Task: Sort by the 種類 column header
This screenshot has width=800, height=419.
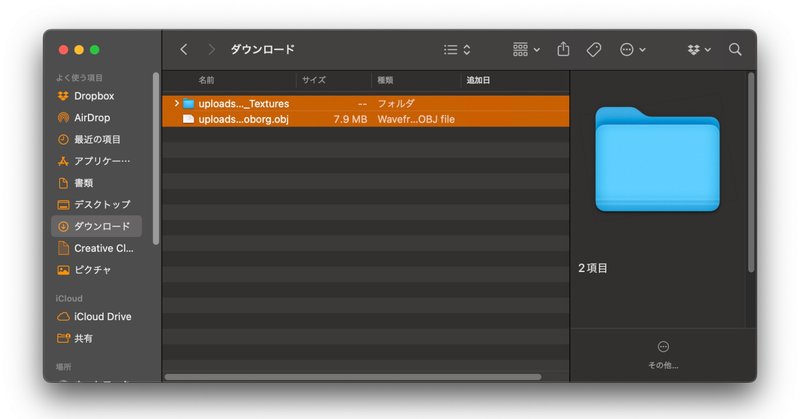Action: click(x=385, y=80)
